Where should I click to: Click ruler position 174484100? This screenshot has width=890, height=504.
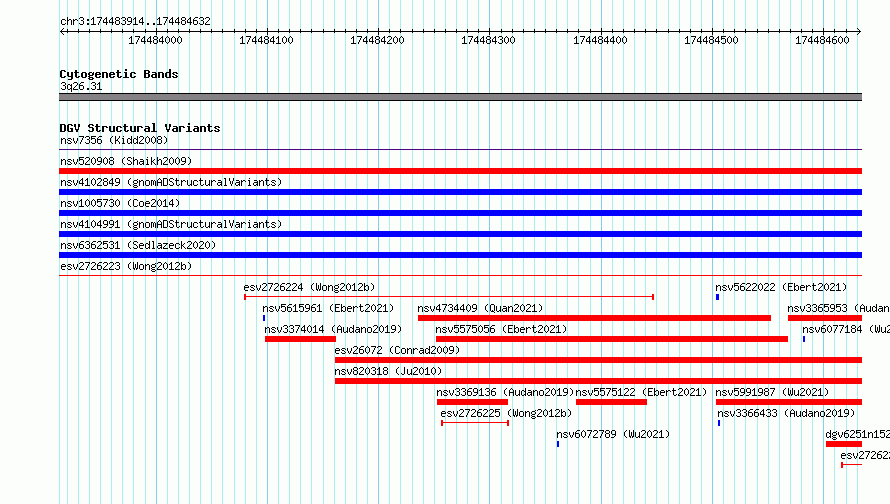coord(266,40)
